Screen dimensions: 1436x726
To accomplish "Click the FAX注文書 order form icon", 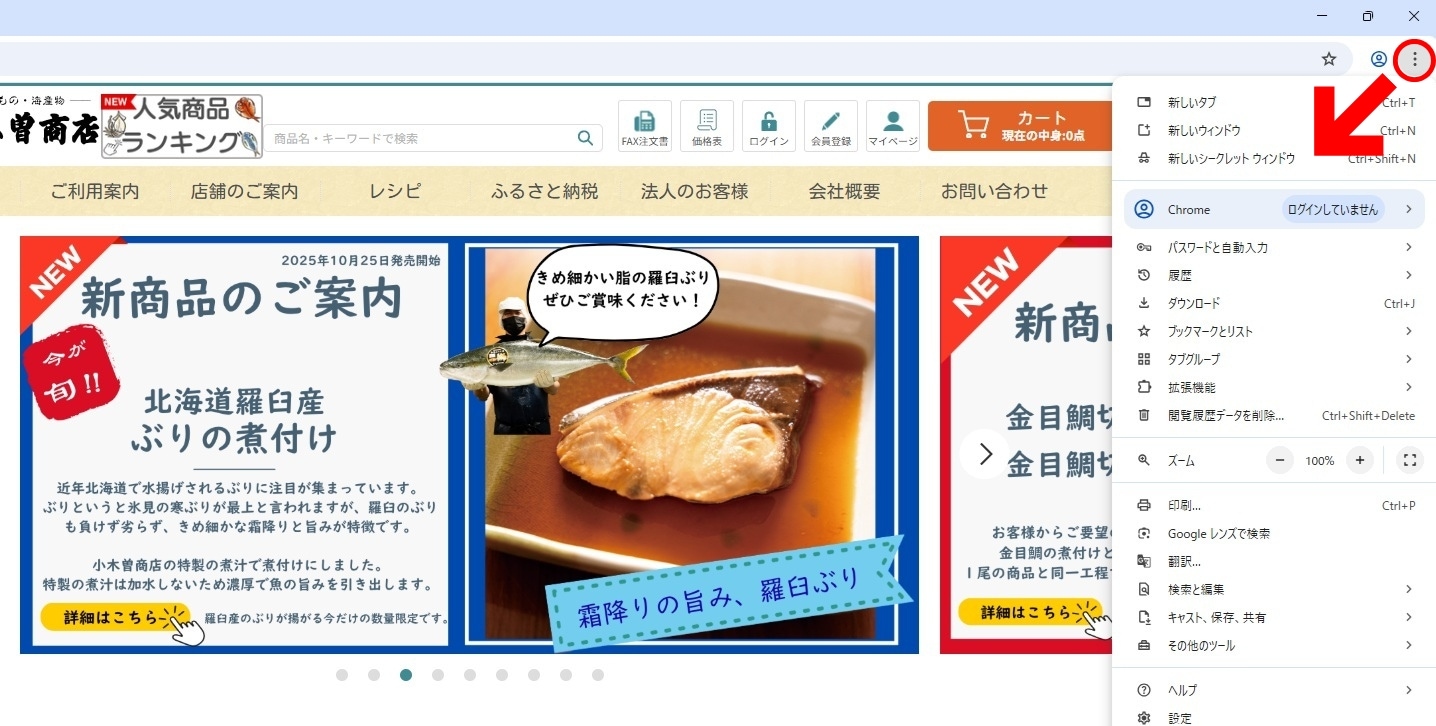I will click(645, 125).
